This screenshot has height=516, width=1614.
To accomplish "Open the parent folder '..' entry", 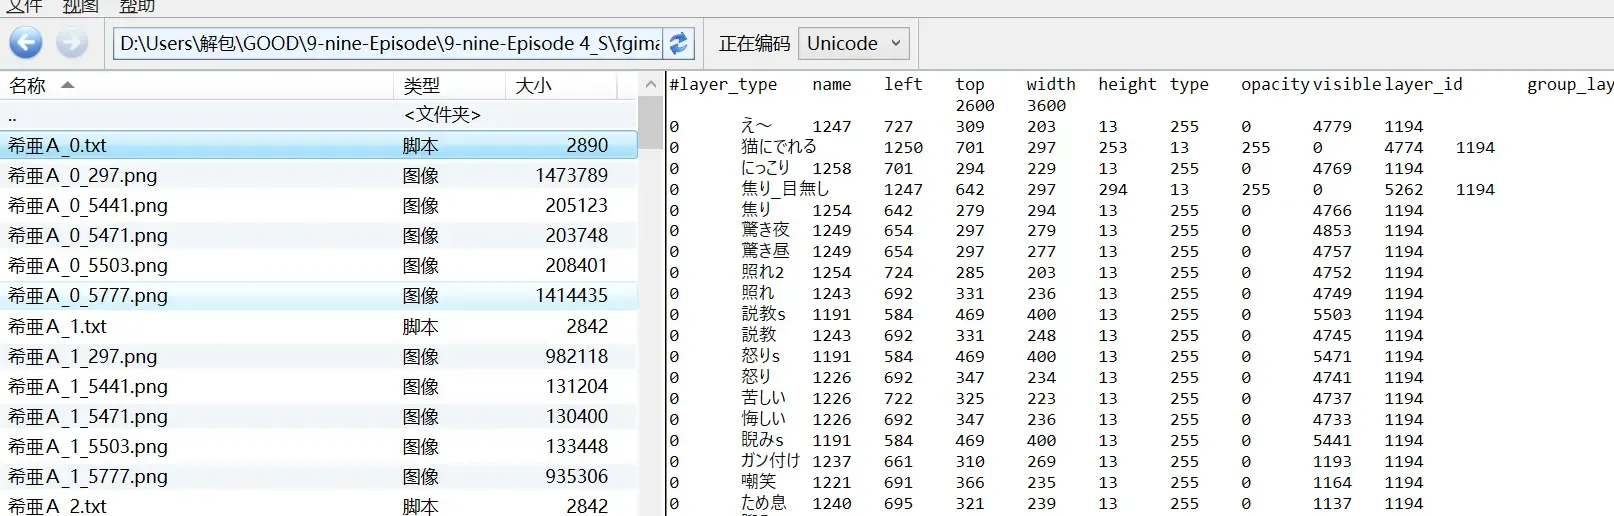I will tap(319, 115).
